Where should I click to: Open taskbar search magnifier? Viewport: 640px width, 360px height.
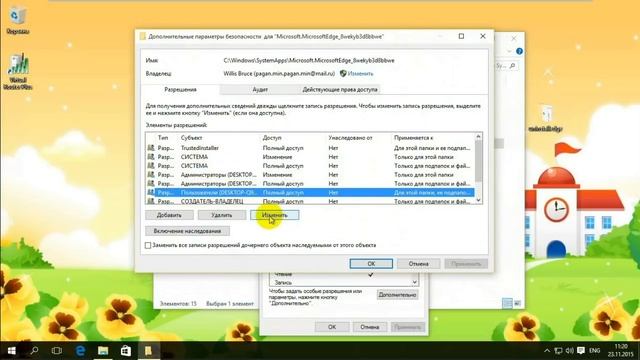[x=34, y=351]
